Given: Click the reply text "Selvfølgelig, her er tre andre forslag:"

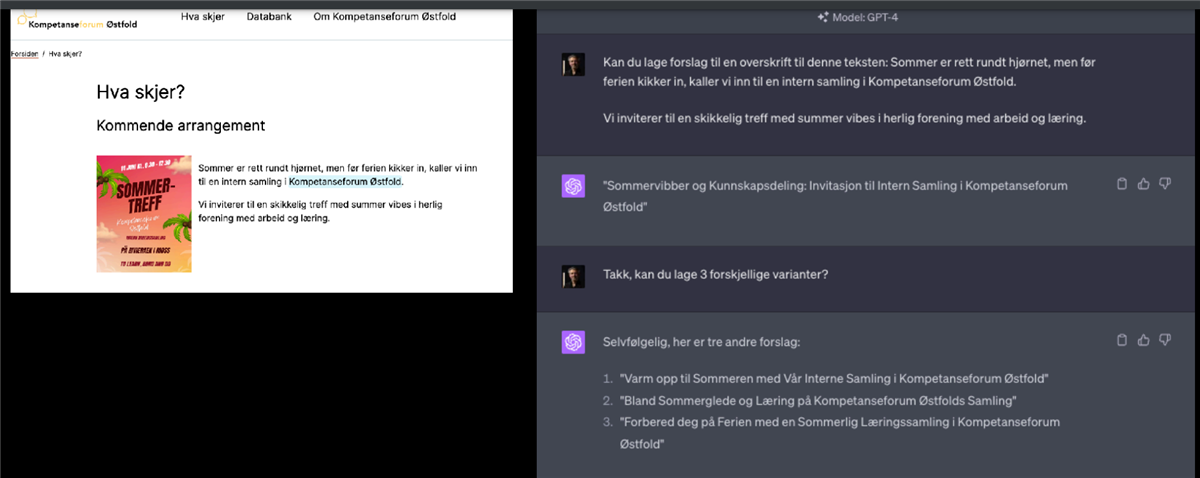Looking at the screenshot, I should (x=701, y=342).
